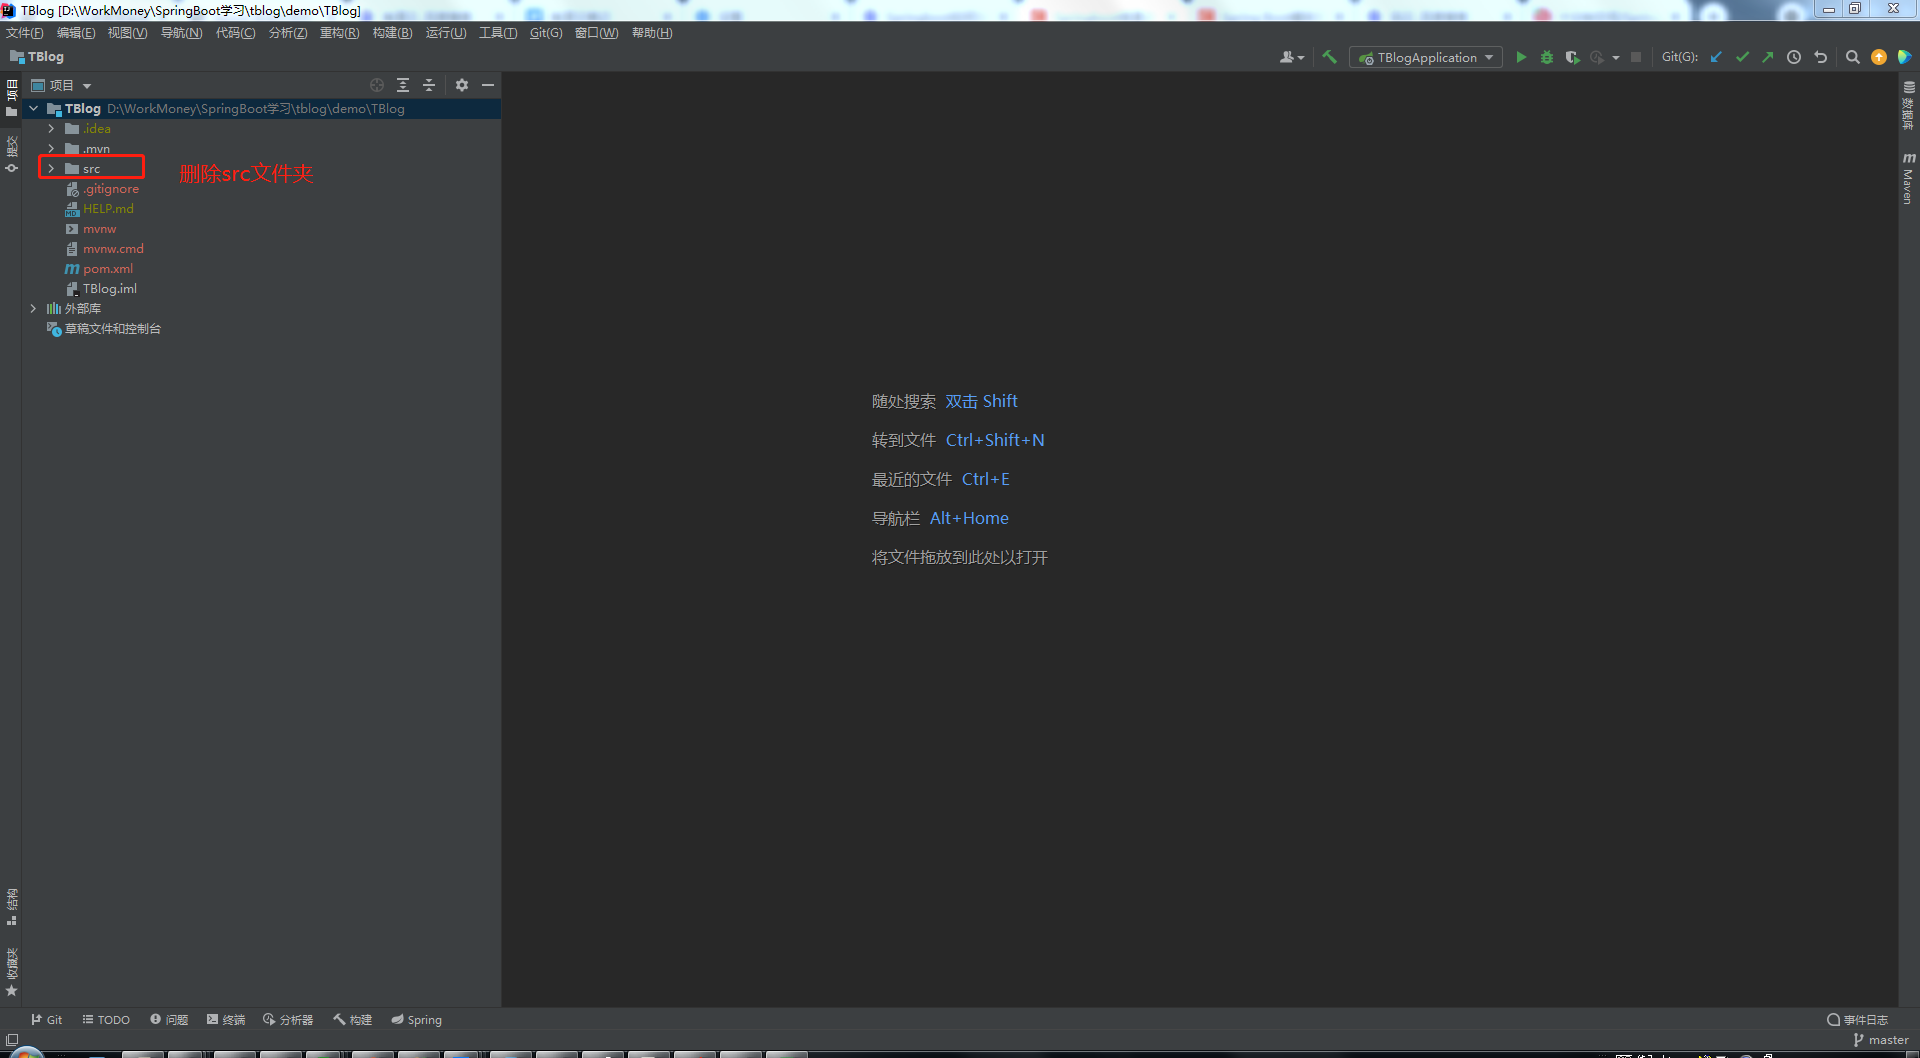Open search everywhere magnifier icon
Screen dimensions: 1920x1058
(1852, 58)
